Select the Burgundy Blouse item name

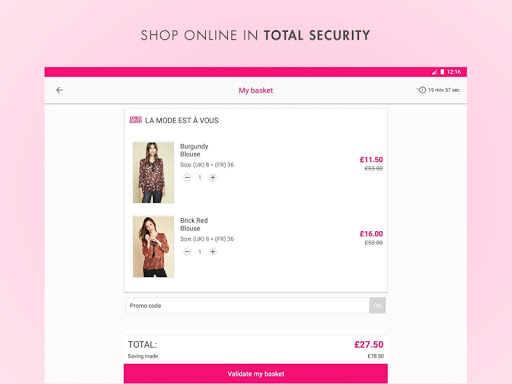pyautogui.click(x=194, y=150)
